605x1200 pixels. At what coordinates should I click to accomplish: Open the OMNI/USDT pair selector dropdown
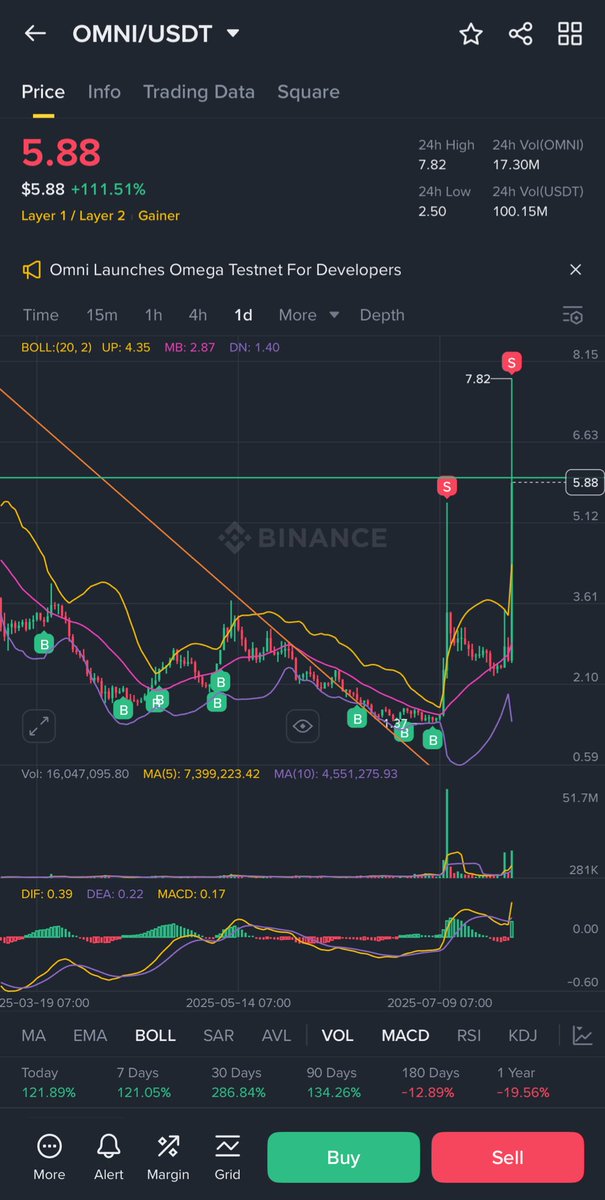click(x=156, y=34)
